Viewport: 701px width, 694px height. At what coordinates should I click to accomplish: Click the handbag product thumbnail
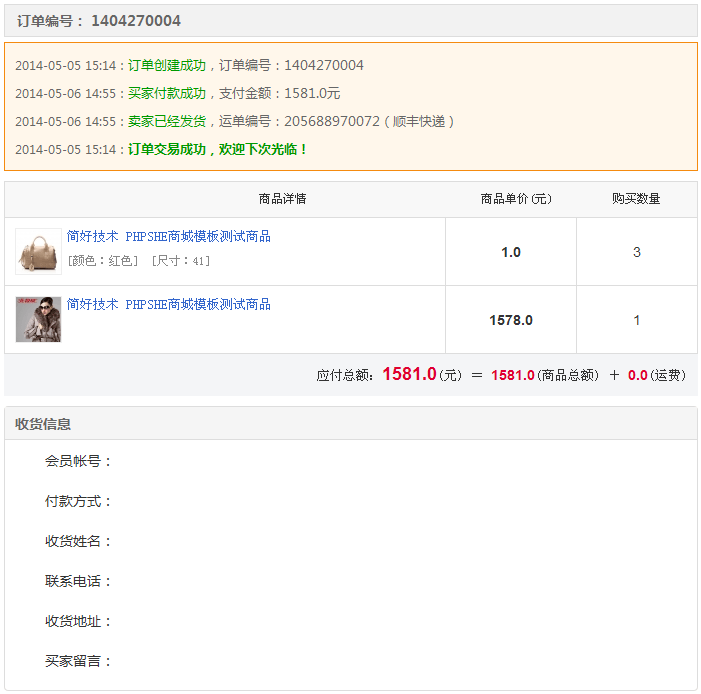click(38, 251)
